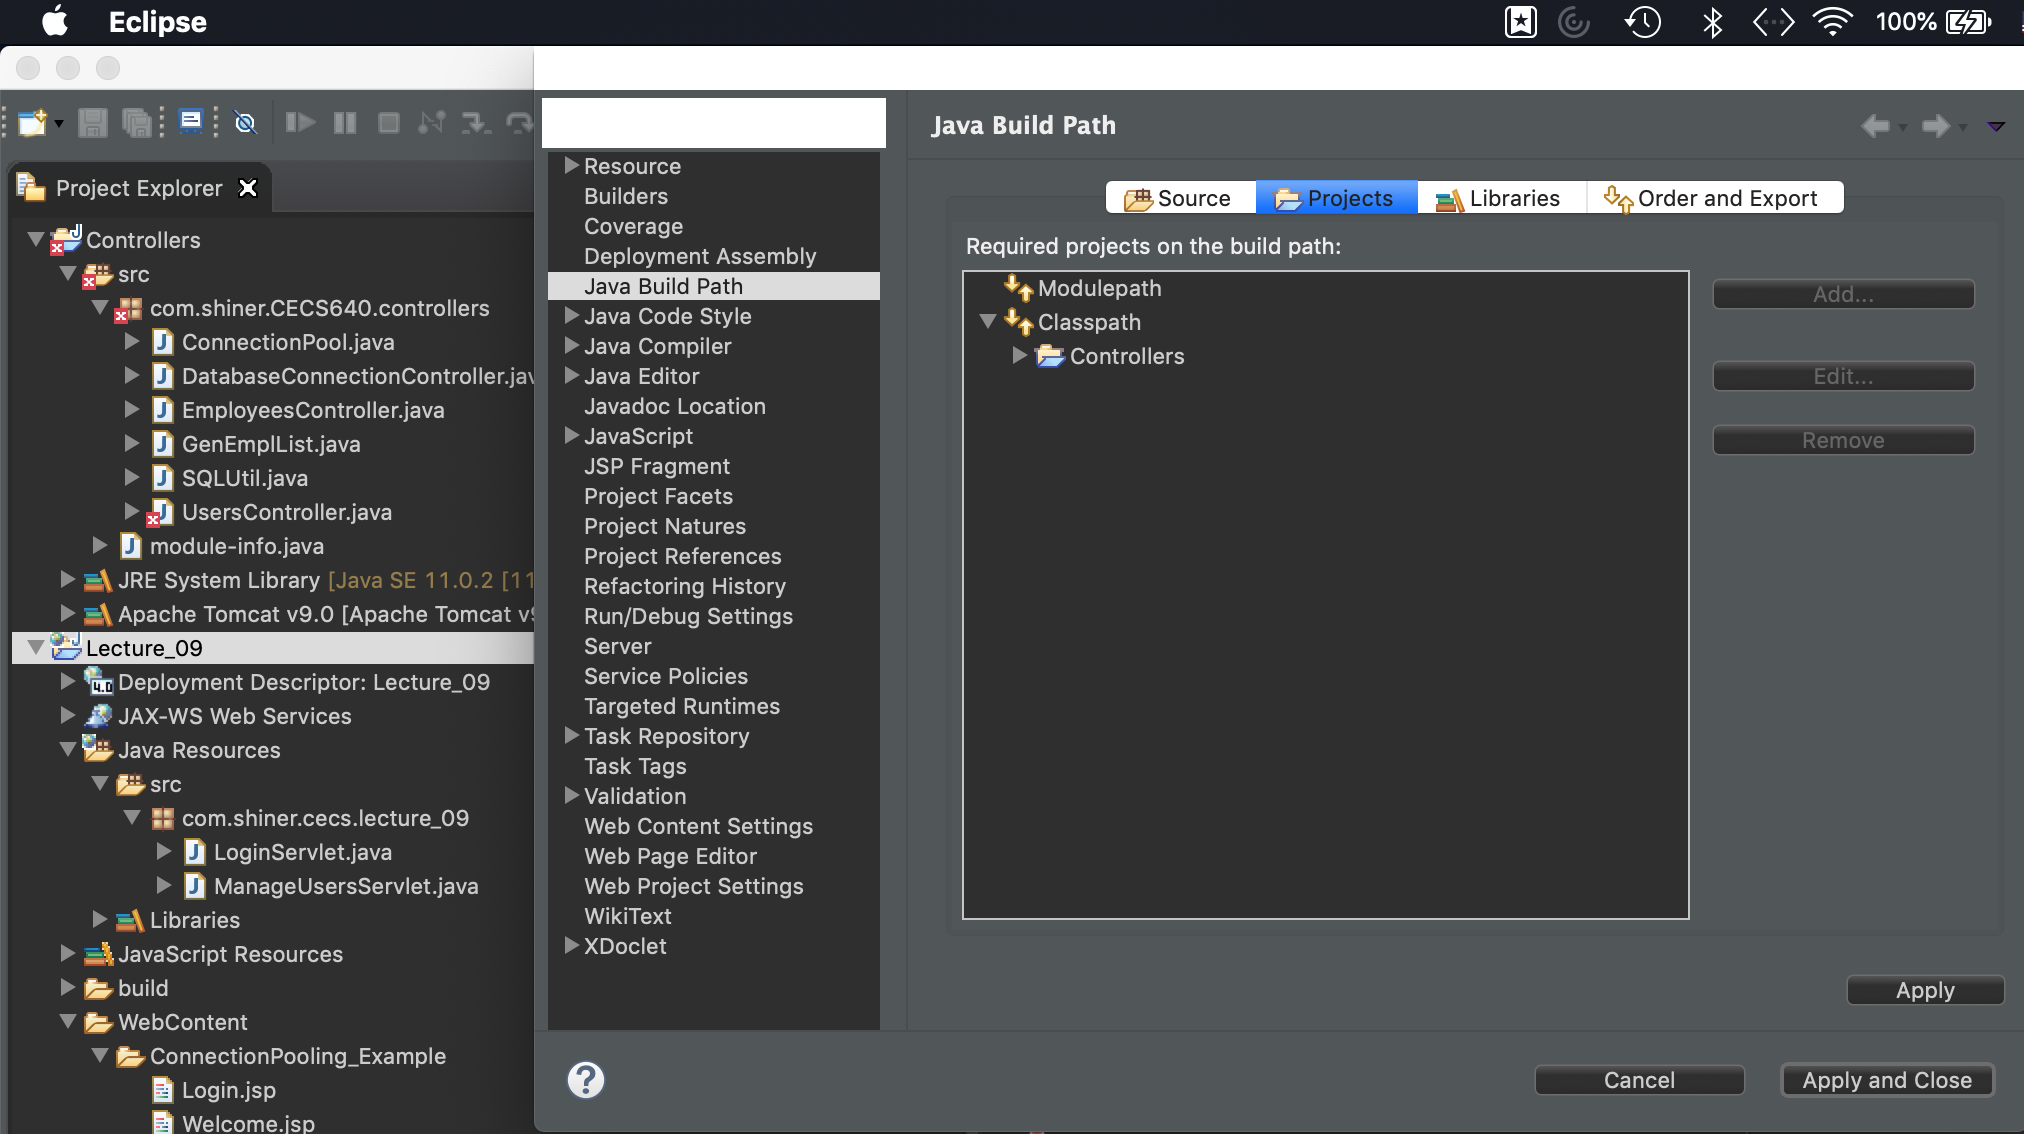
Task: Switch to the Order and Export tab
Action: point(1714,198)
